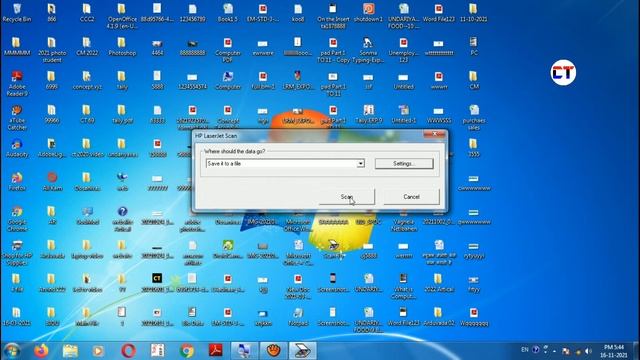Select the Untitled-1 desktop file

(x=403, y=114)
